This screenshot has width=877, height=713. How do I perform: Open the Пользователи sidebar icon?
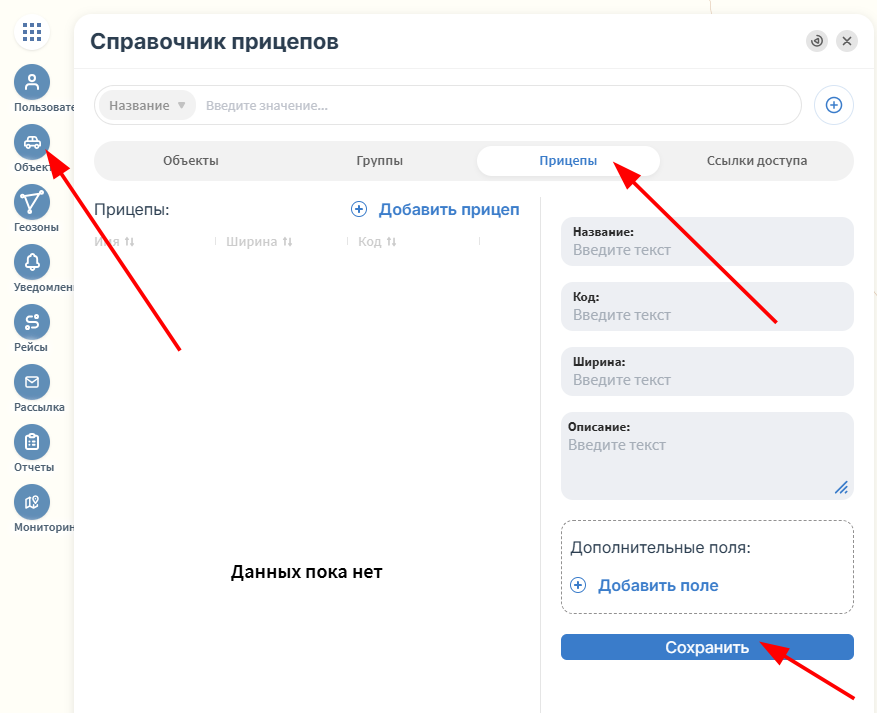tap(32, 82)
